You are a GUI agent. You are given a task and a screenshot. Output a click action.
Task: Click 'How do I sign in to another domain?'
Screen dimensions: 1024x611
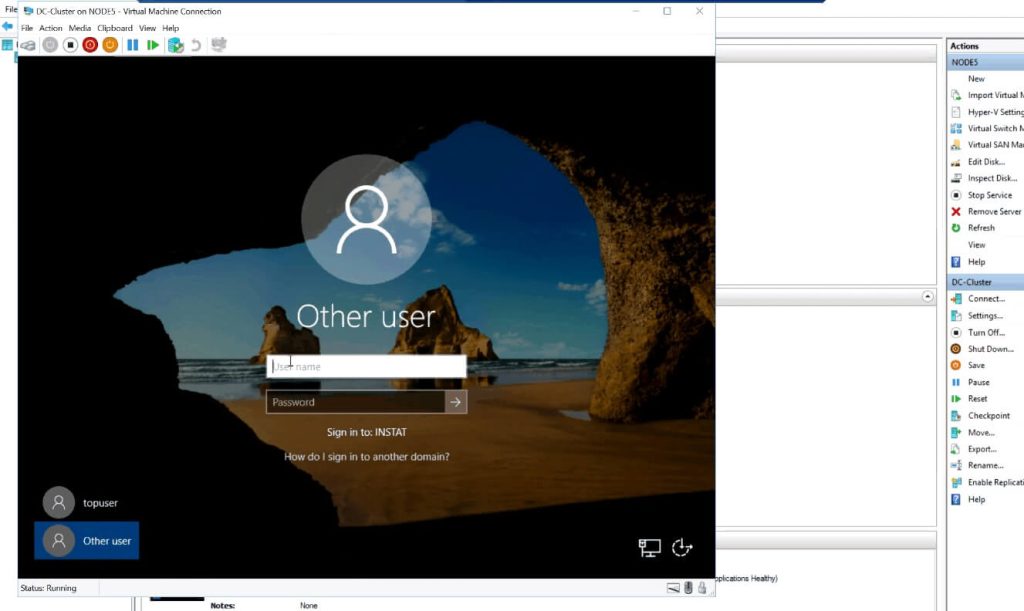pyautogui.click(x=366, y=457)
